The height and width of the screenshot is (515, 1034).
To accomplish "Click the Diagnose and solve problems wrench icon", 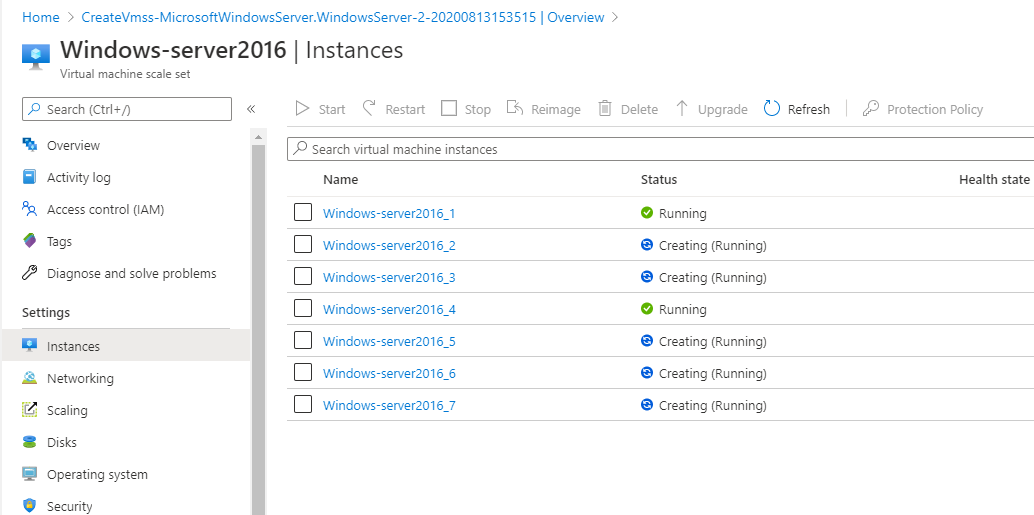I will 30,273.
